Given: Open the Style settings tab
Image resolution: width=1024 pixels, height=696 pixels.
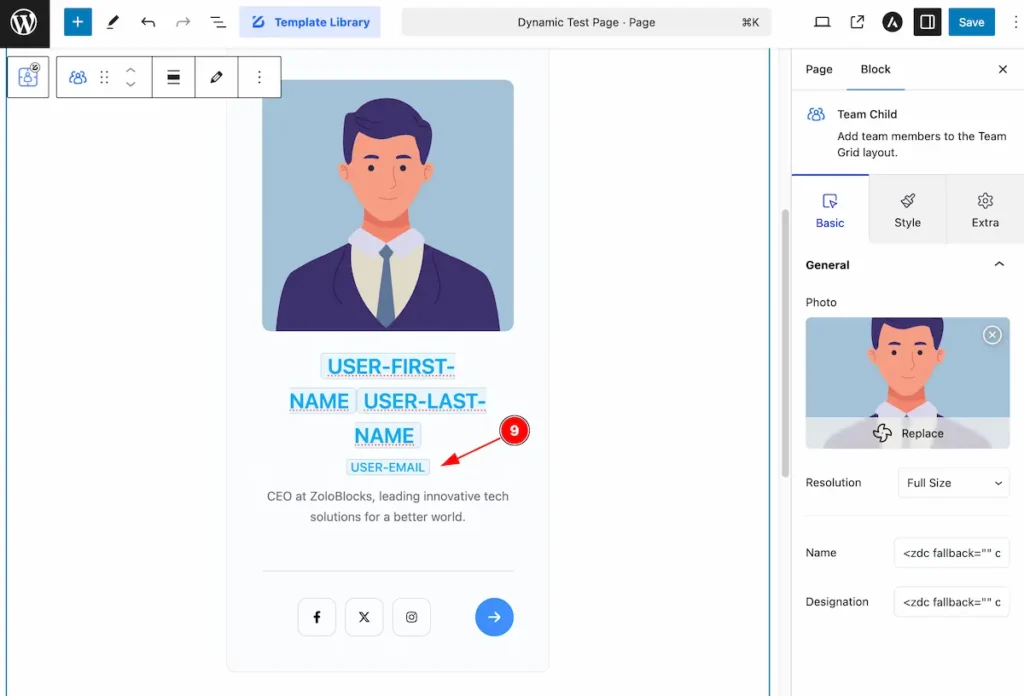Looking at the screenshot, I should pyautogui.click(x=908, y=210).
